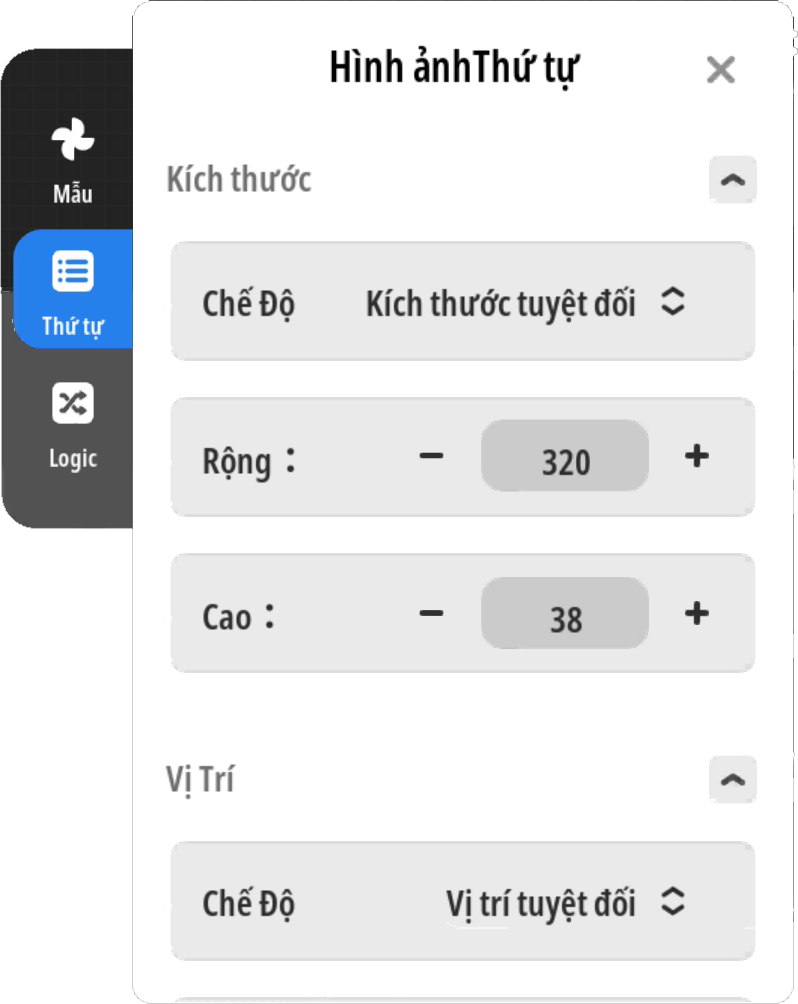This screenshot has height=1004, width=798.
Task: Click the Kích thước section header text
Action: [239, 180]
